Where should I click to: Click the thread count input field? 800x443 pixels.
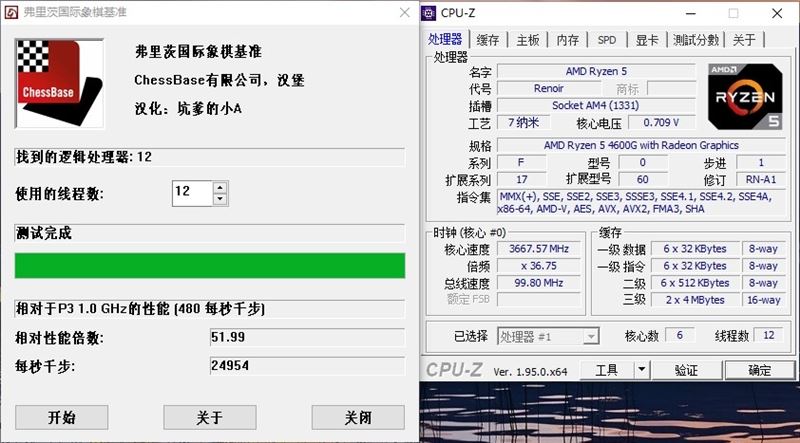pos(193,193)
